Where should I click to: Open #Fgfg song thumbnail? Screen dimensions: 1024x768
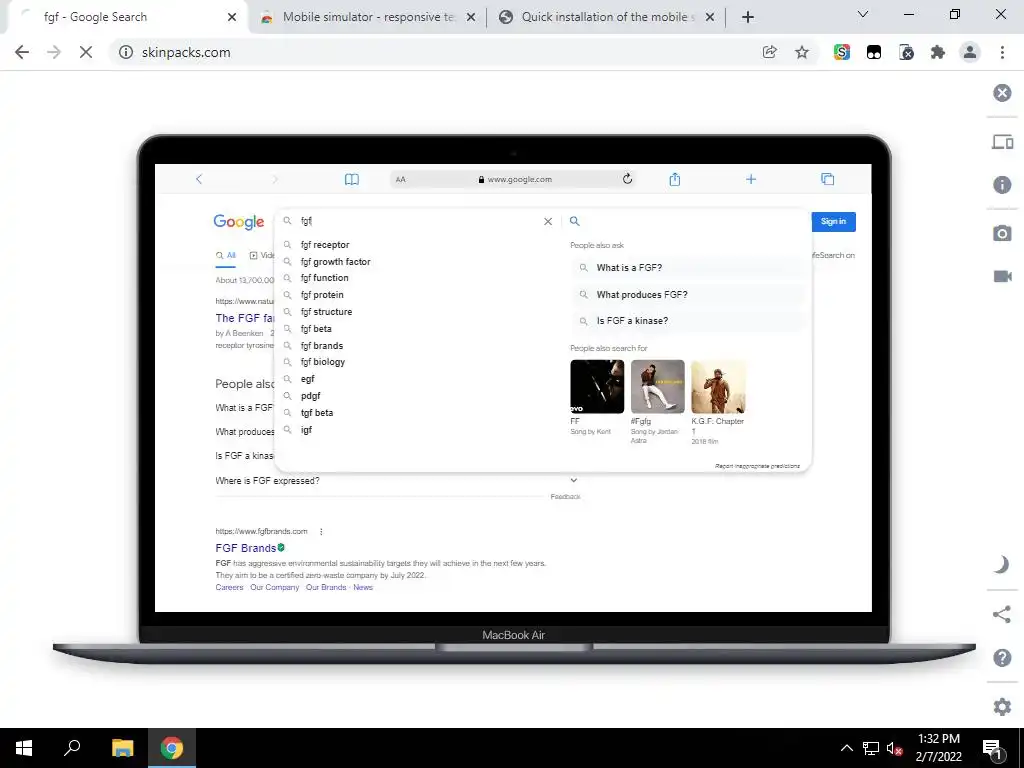pyautogui.click(x=658, y=387)
